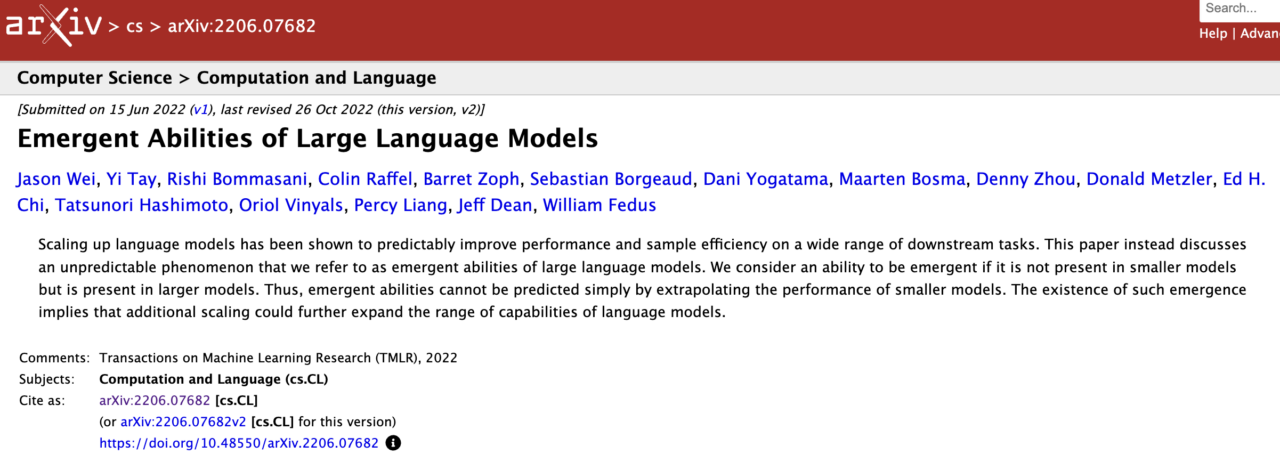Image resolution: width=1280 pixels, height=454 pixels.
Task: View version v1 of the paper
Action: pyautogui.click(x=200, y=109)
